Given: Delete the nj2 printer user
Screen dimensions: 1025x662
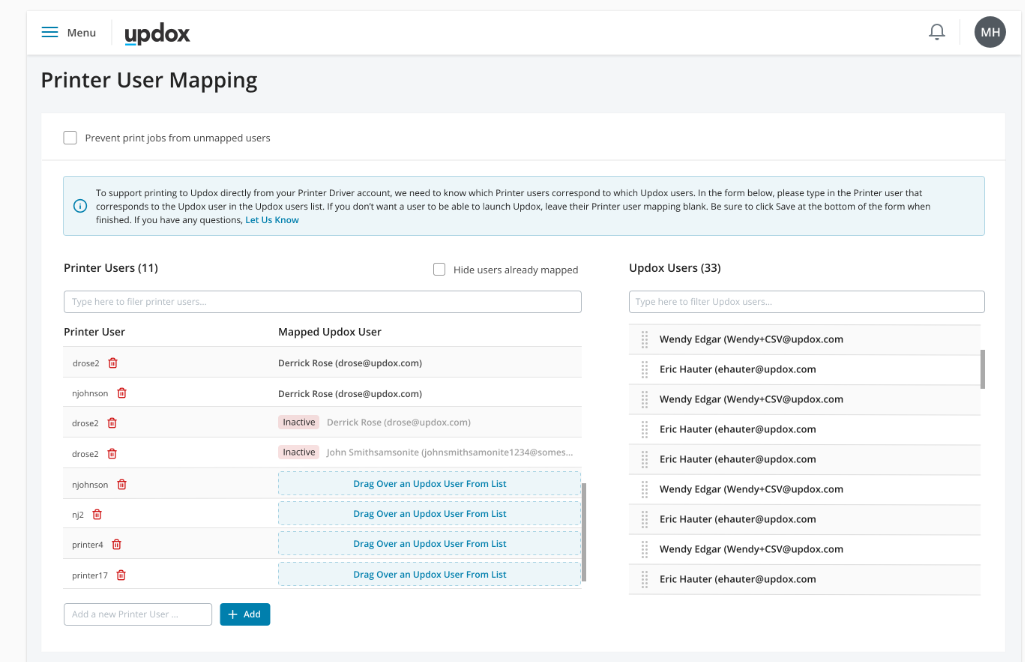Looking at the screenshot, I should (x=97, y=514).
